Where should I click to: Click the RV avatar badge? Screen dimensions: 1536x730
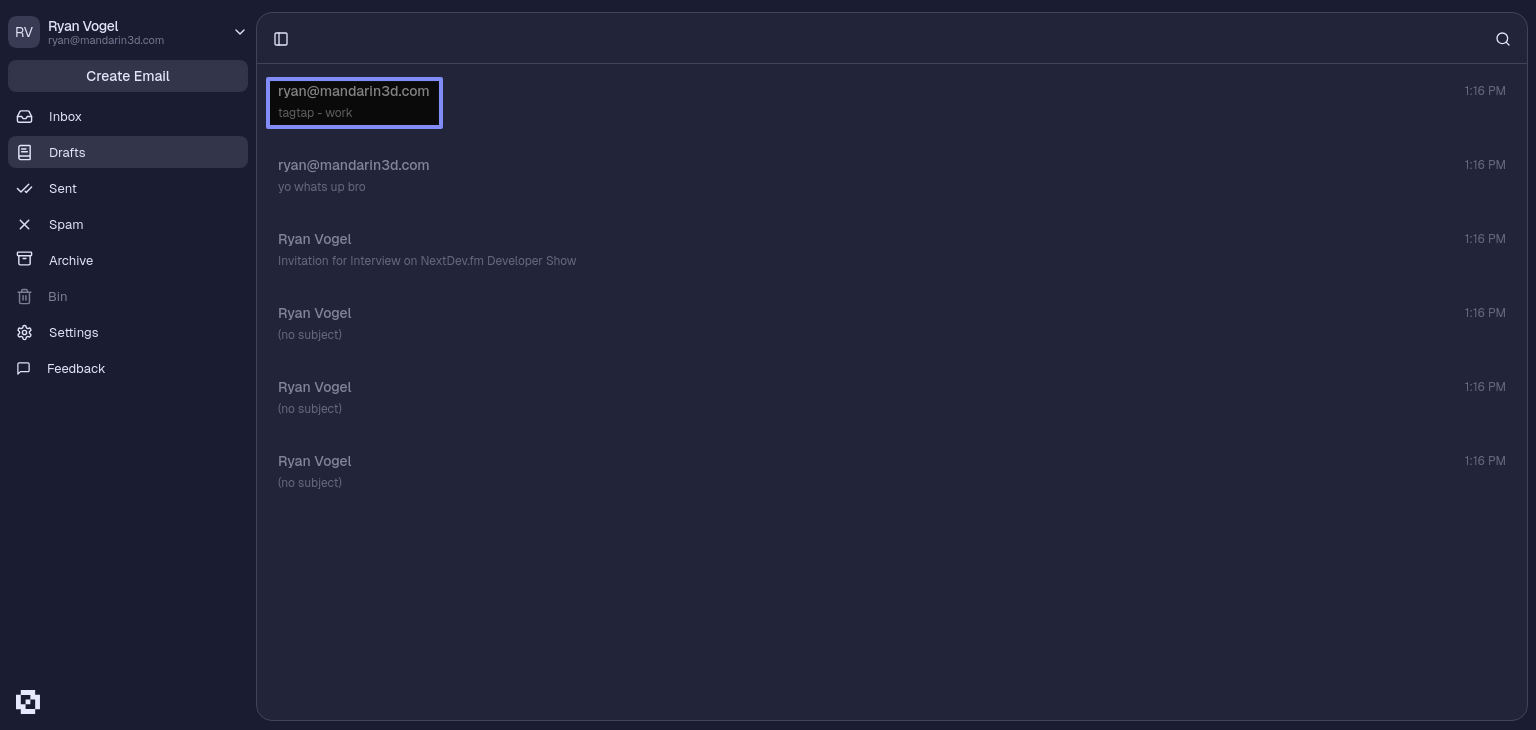24,32
